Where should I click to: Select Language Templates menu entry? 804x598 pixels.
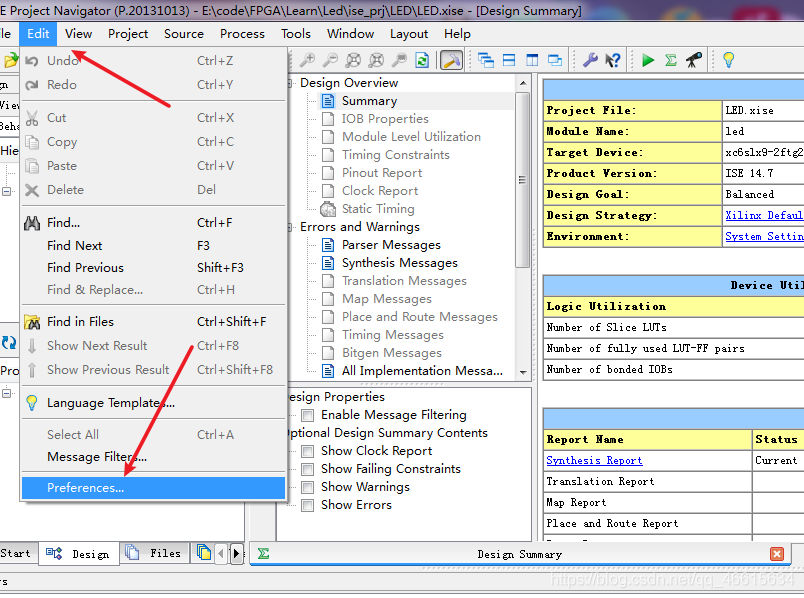(x=153, y=403)
